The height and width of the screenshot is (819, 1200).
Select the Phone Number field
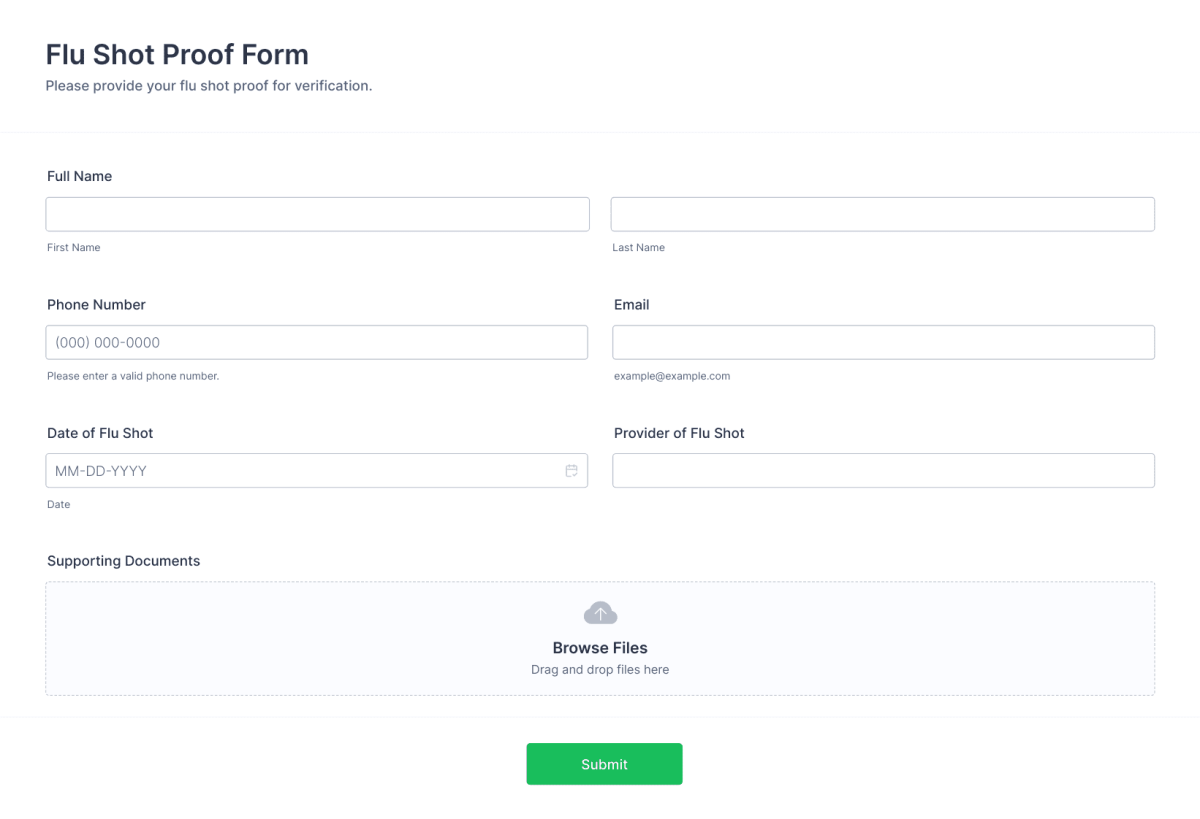[317, 342]
